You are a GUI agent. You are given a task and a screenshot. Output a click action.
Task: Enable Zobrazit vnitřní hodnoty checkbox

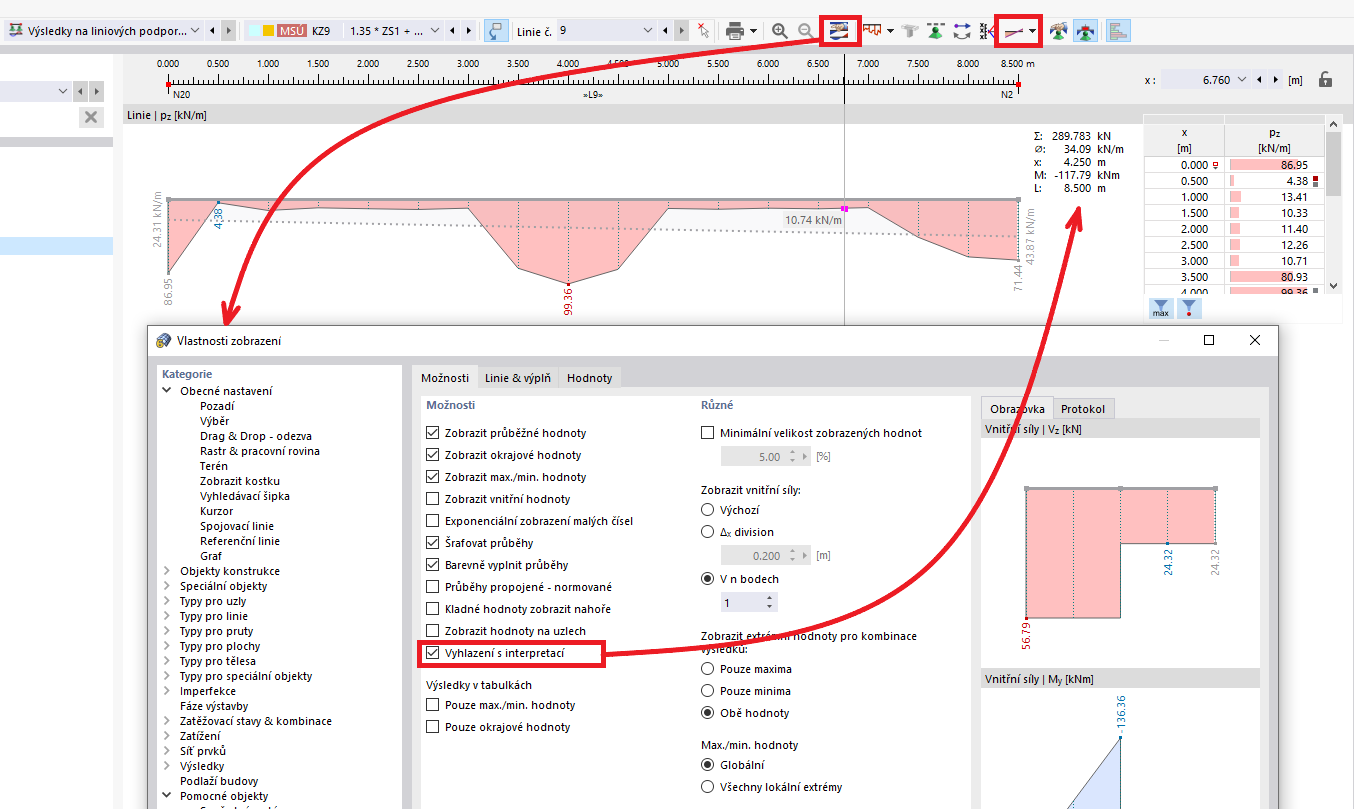point(432,499)
